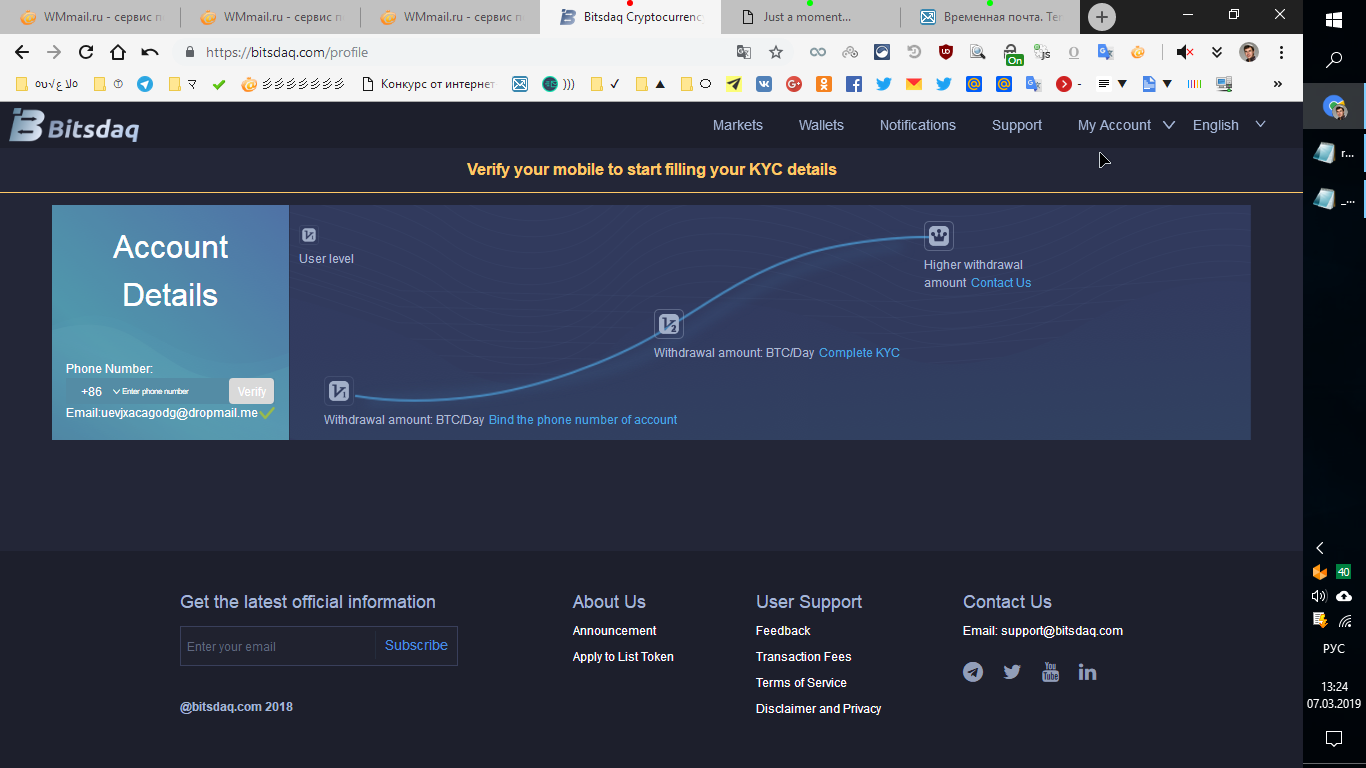Image resolution: width=1366 pixels, height=768 pixels.
Task: Click the volume icon in system tray
Action: 1319,596
